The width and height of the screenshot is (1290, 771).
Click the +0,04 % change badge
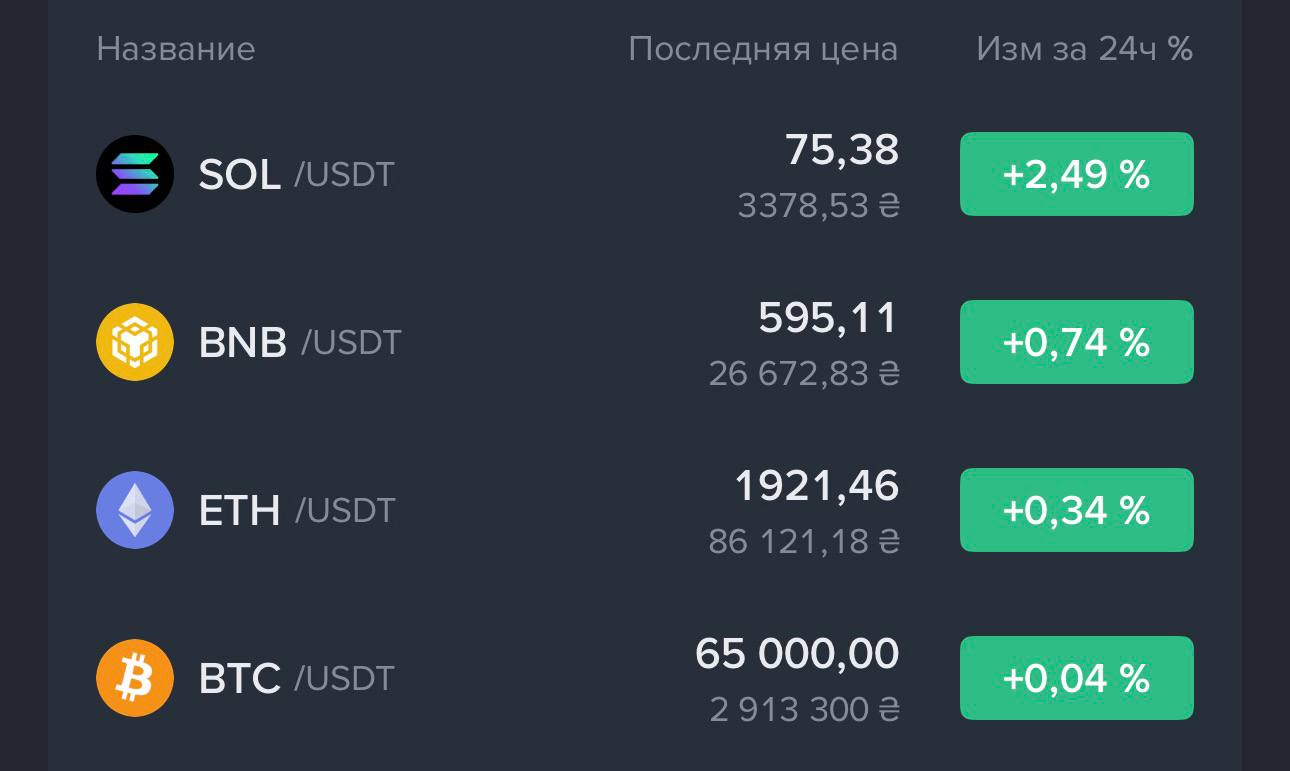point(1077,678)
